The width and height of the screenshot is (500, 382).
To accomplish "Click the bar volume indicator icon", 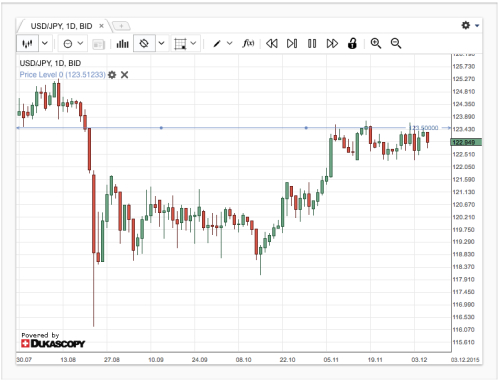I will tap(122, 44).
